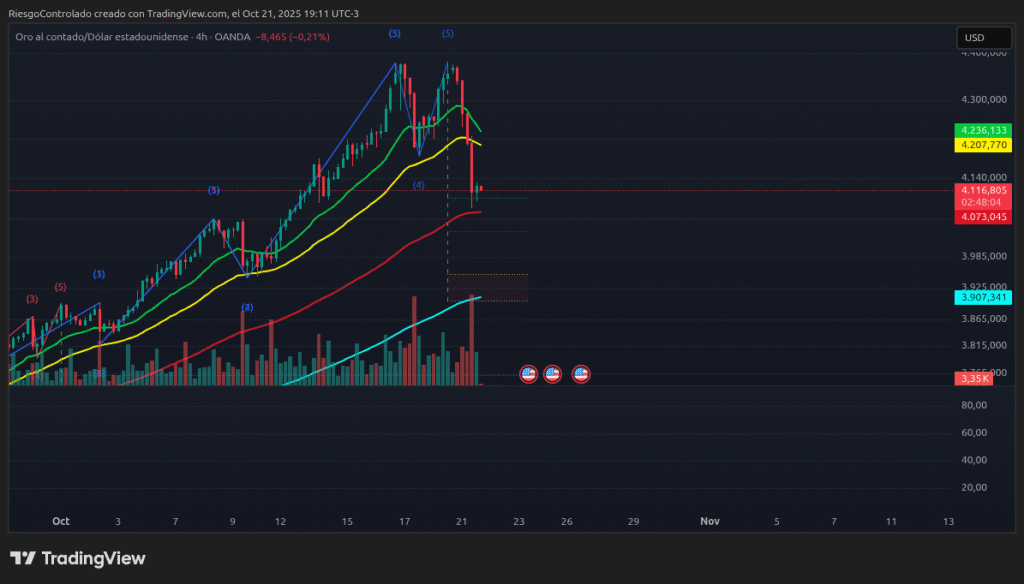Image resolution: width=1024 pixels, height=584 pixels.
Task: Click the Oct label on time axis
Action: (61, 521)
